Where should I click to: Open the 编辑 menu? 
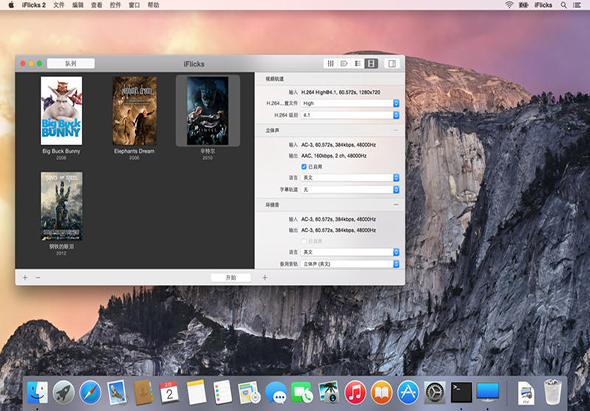(x=78, y=5)
